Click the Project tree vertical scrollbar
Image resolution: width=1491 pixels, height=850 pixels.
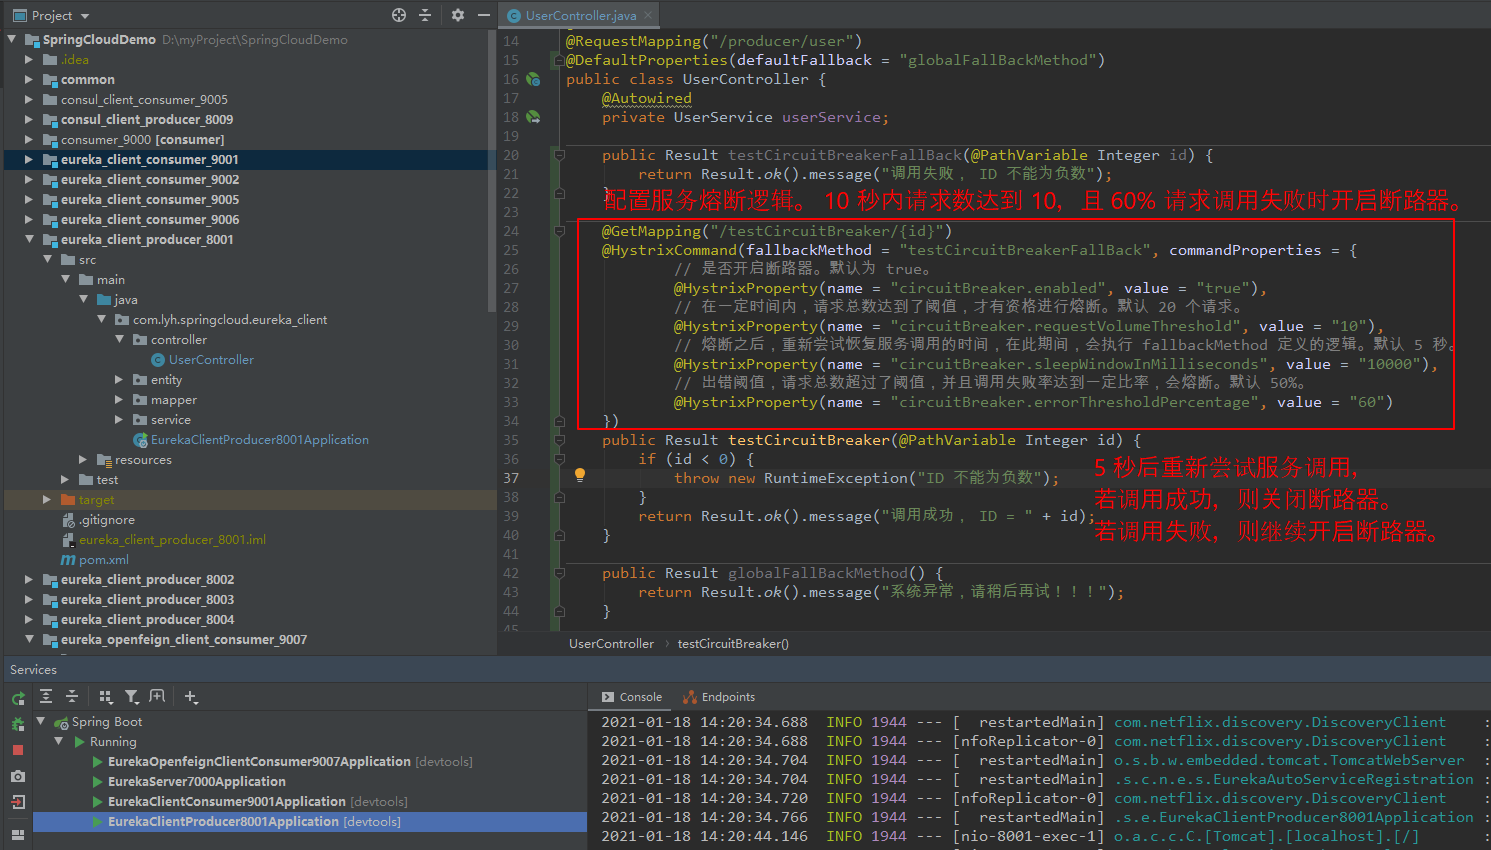491,170
